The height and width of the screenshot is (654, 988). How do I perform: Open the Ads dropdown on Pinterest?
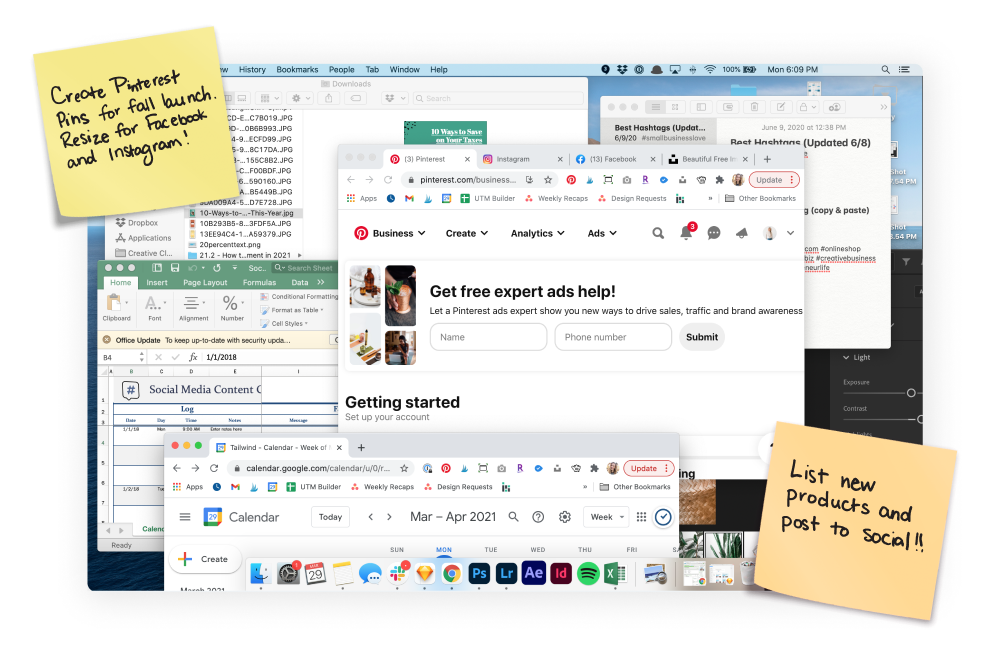coord(602,233)
